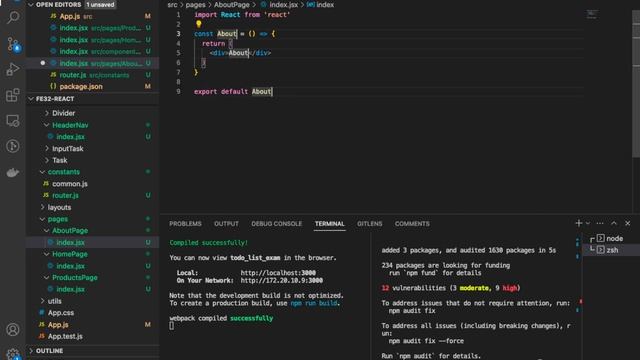
Task: Click the '1 unsaved' badge
Action: pos(100,5)
